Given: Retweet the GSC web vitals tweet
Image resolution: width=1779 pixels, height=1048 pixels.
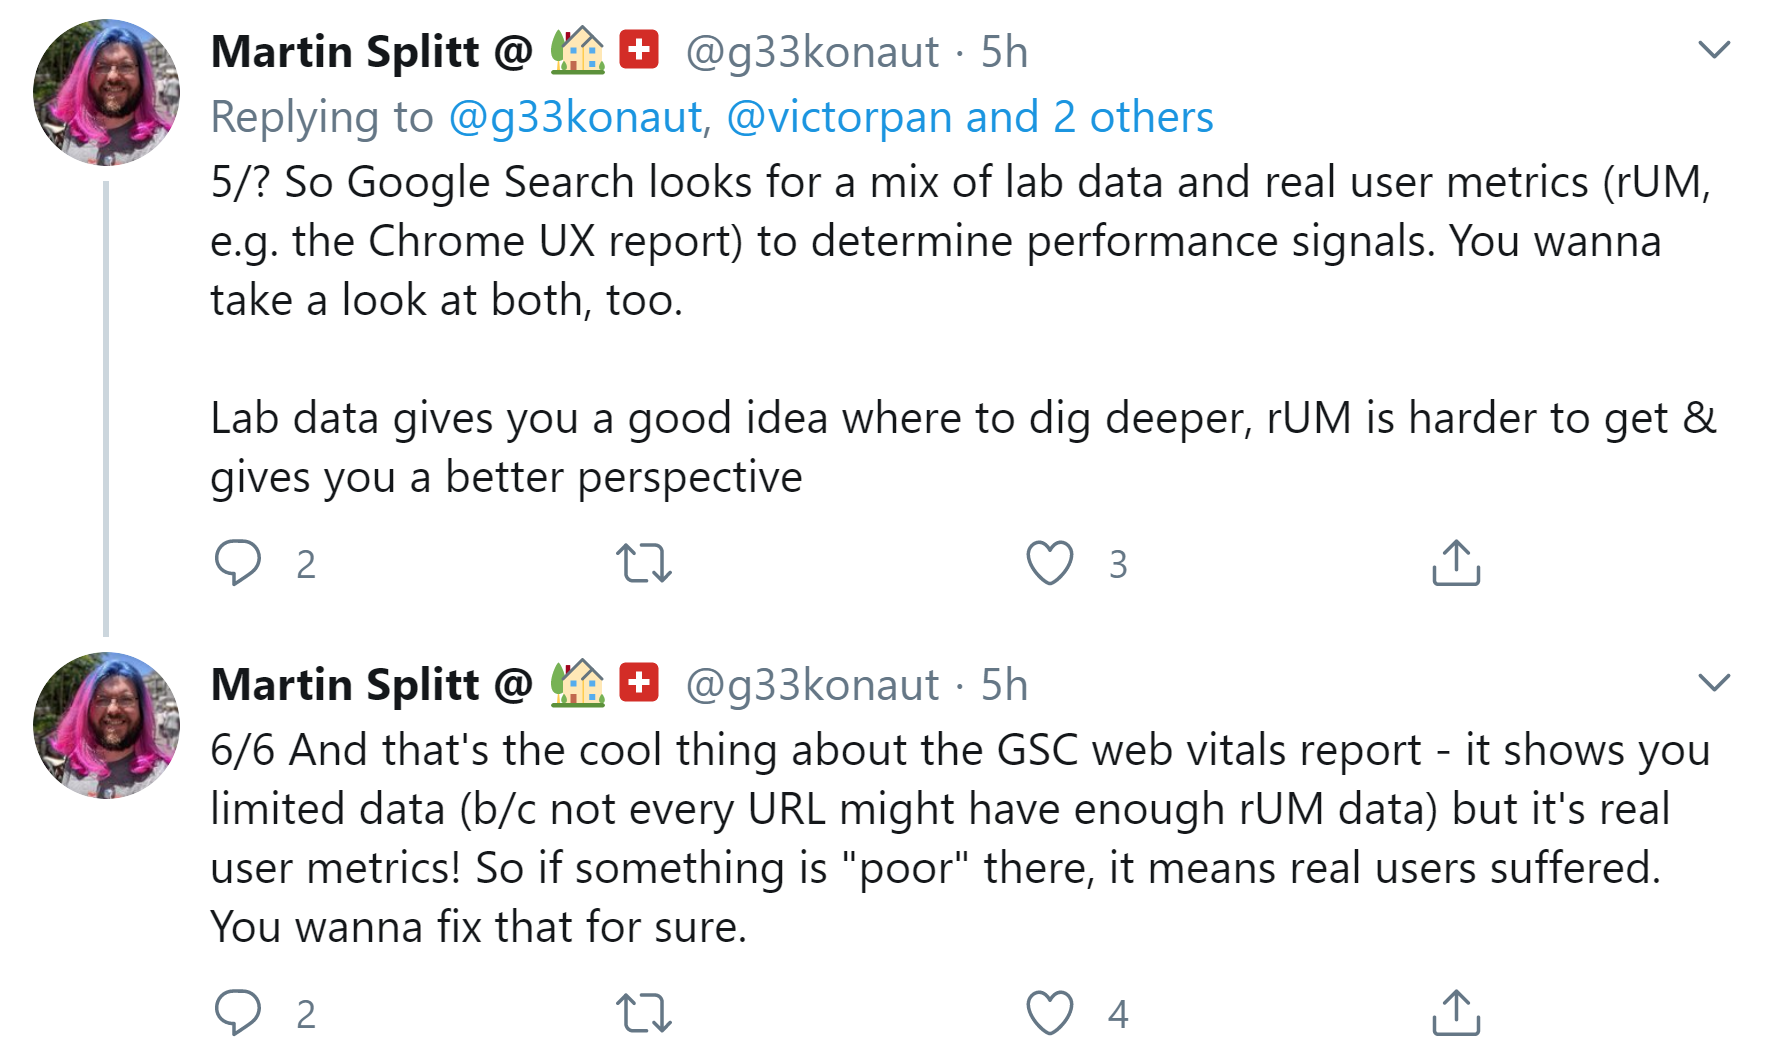Looking at the screenshot, I should point(643,1013).
